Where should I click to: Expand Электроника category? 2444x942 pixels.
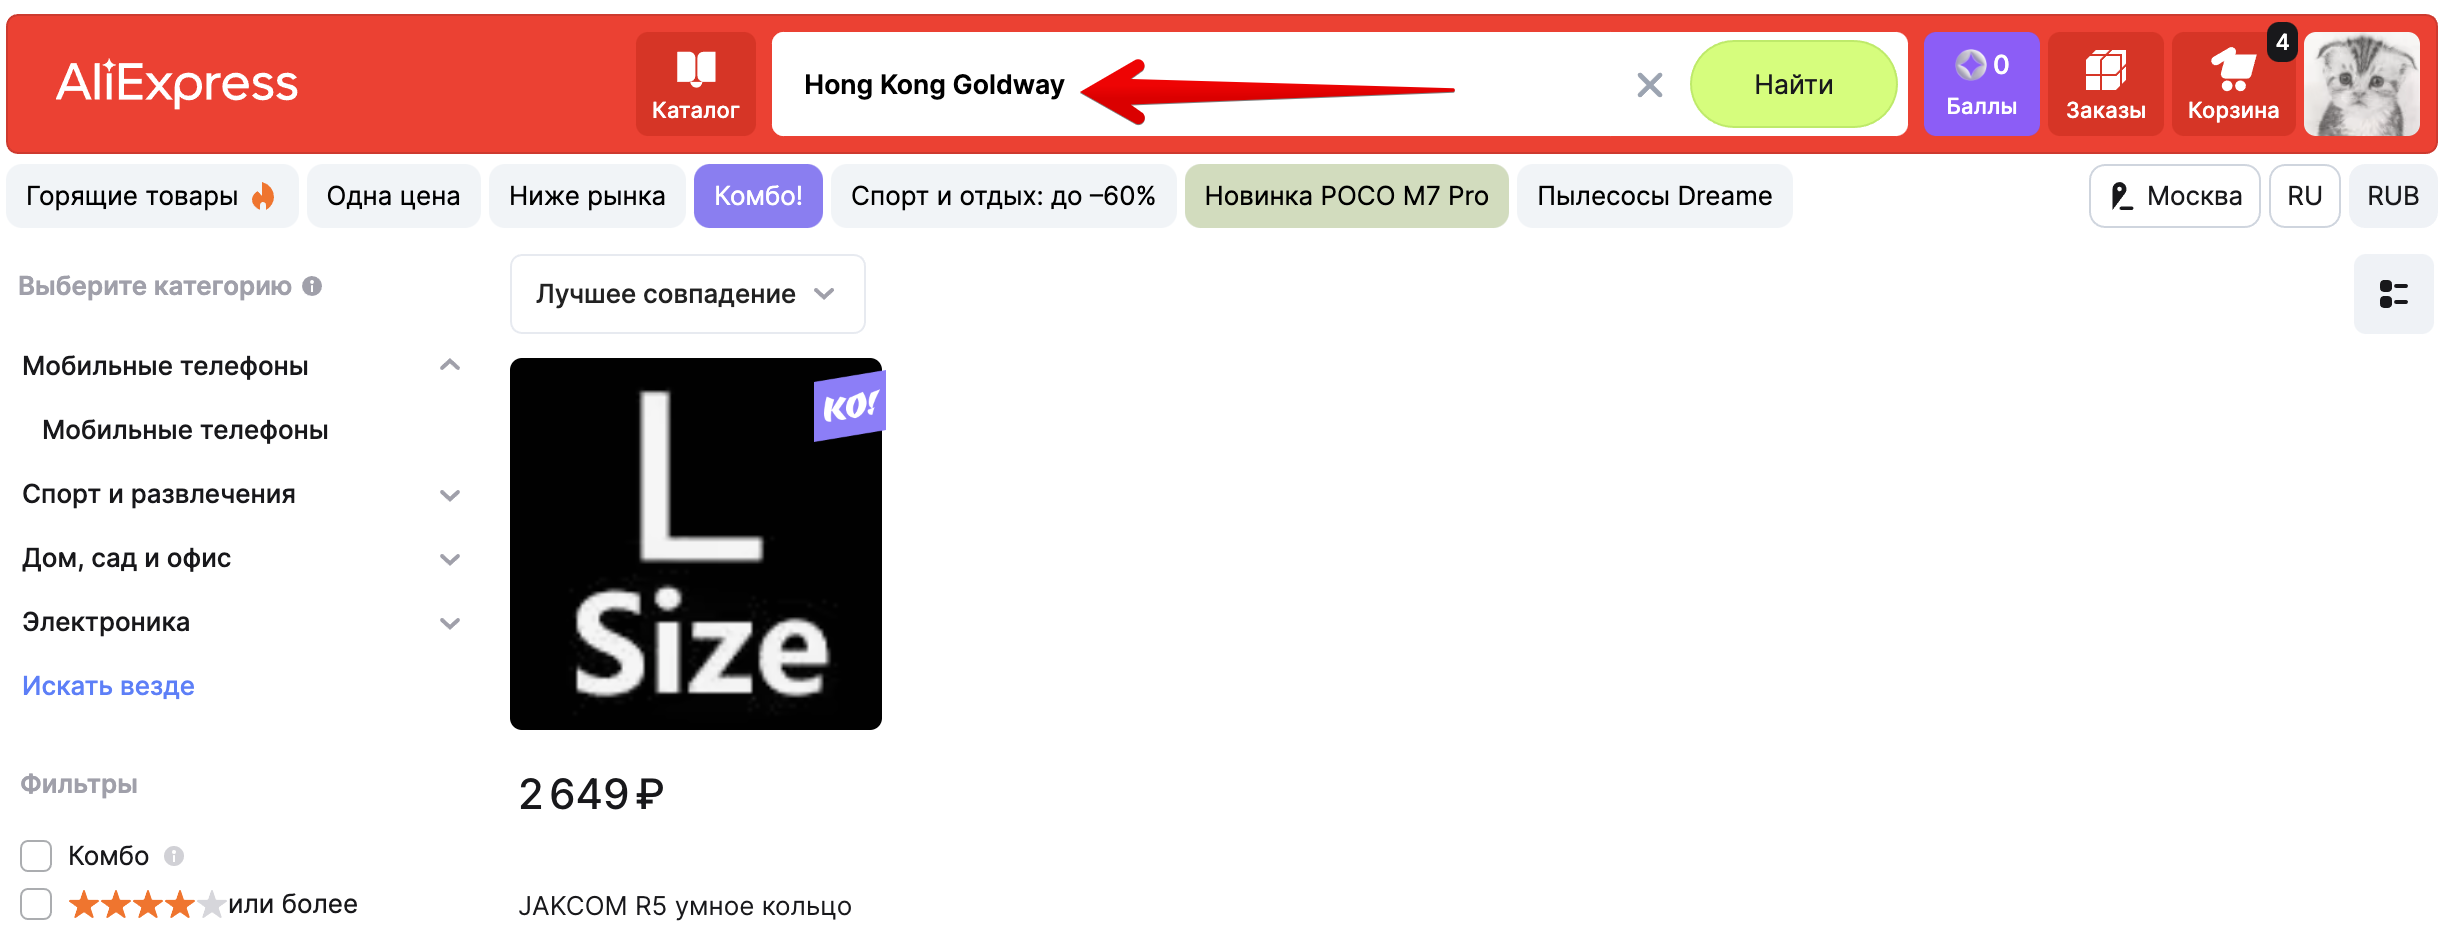coord(450,622)
